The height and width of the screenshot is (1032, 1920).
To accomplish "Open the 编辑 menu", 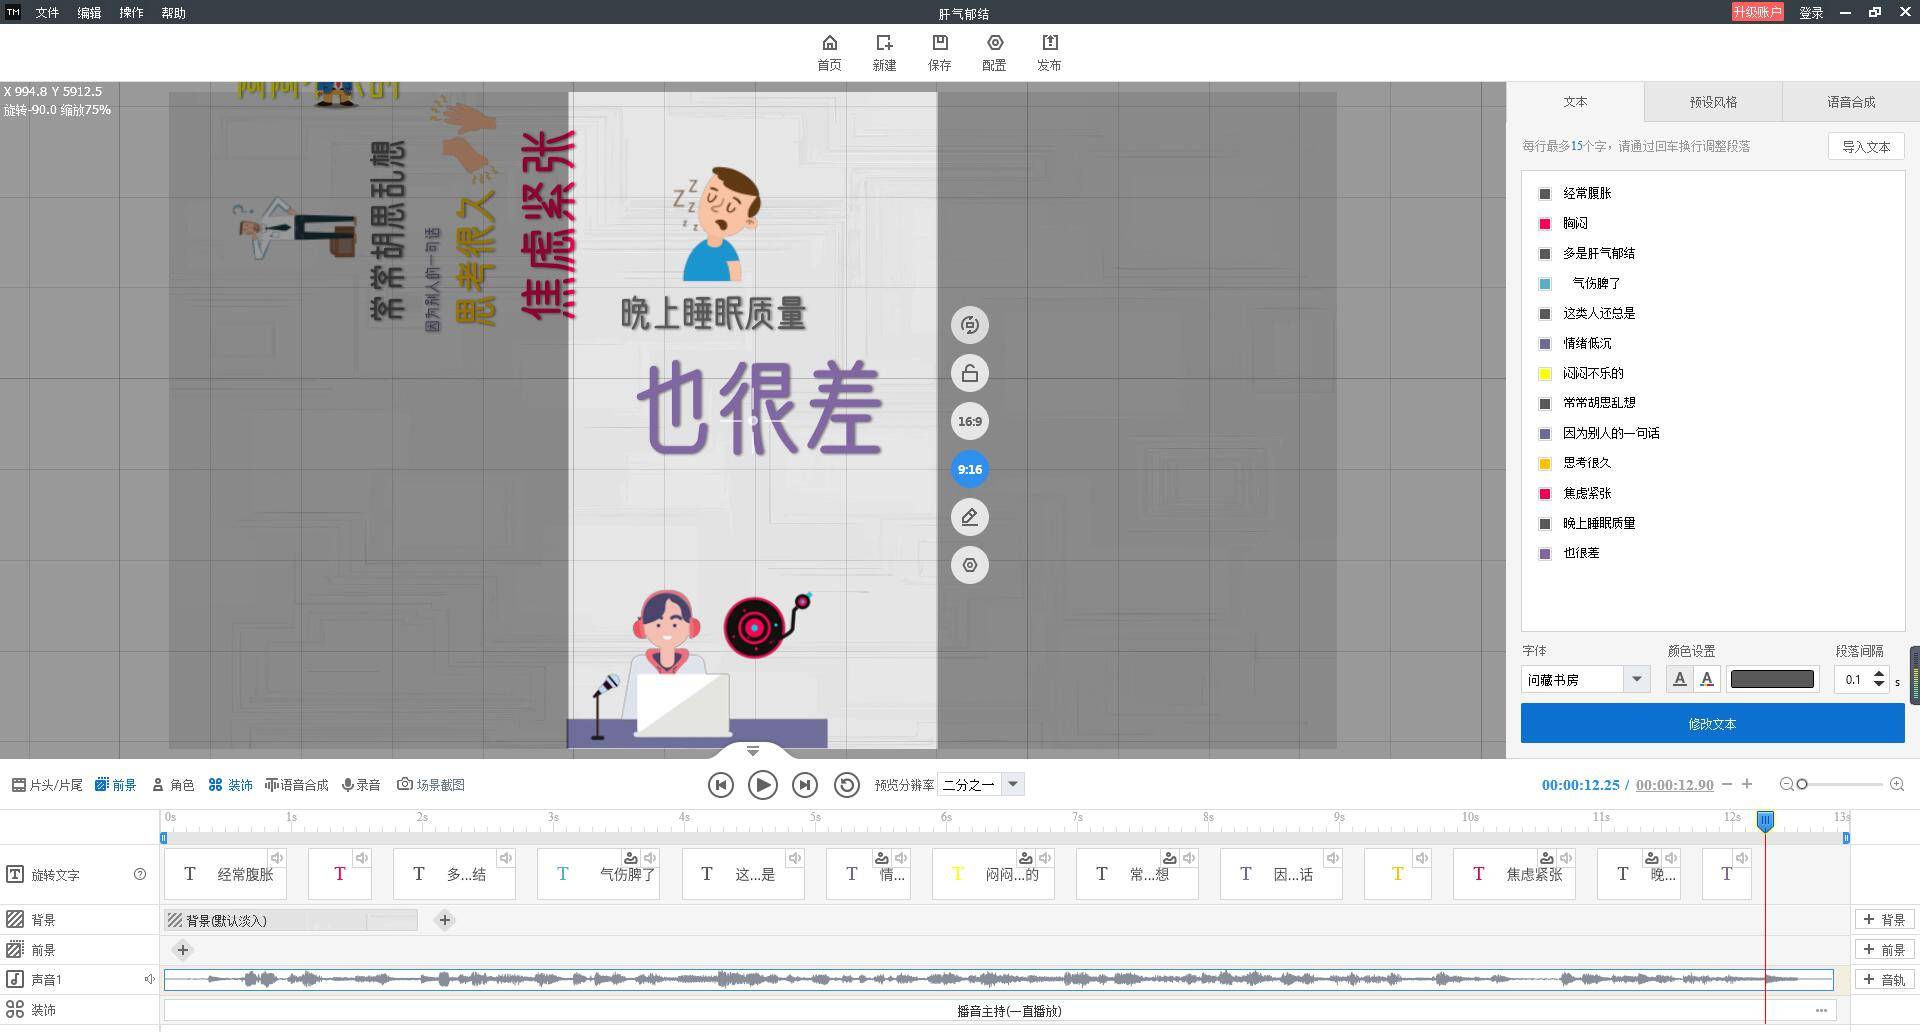I will tap(89, 13).
